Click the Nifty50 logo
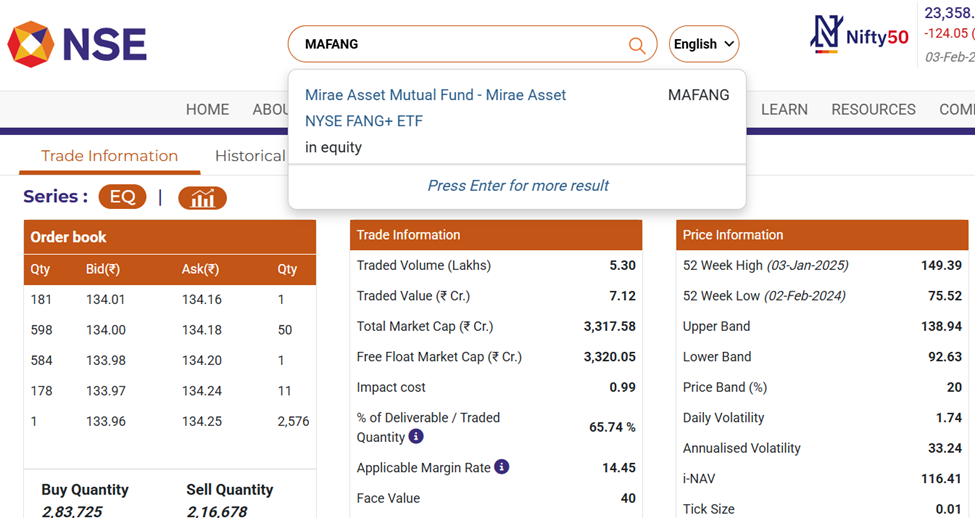 tap(859, 34)
